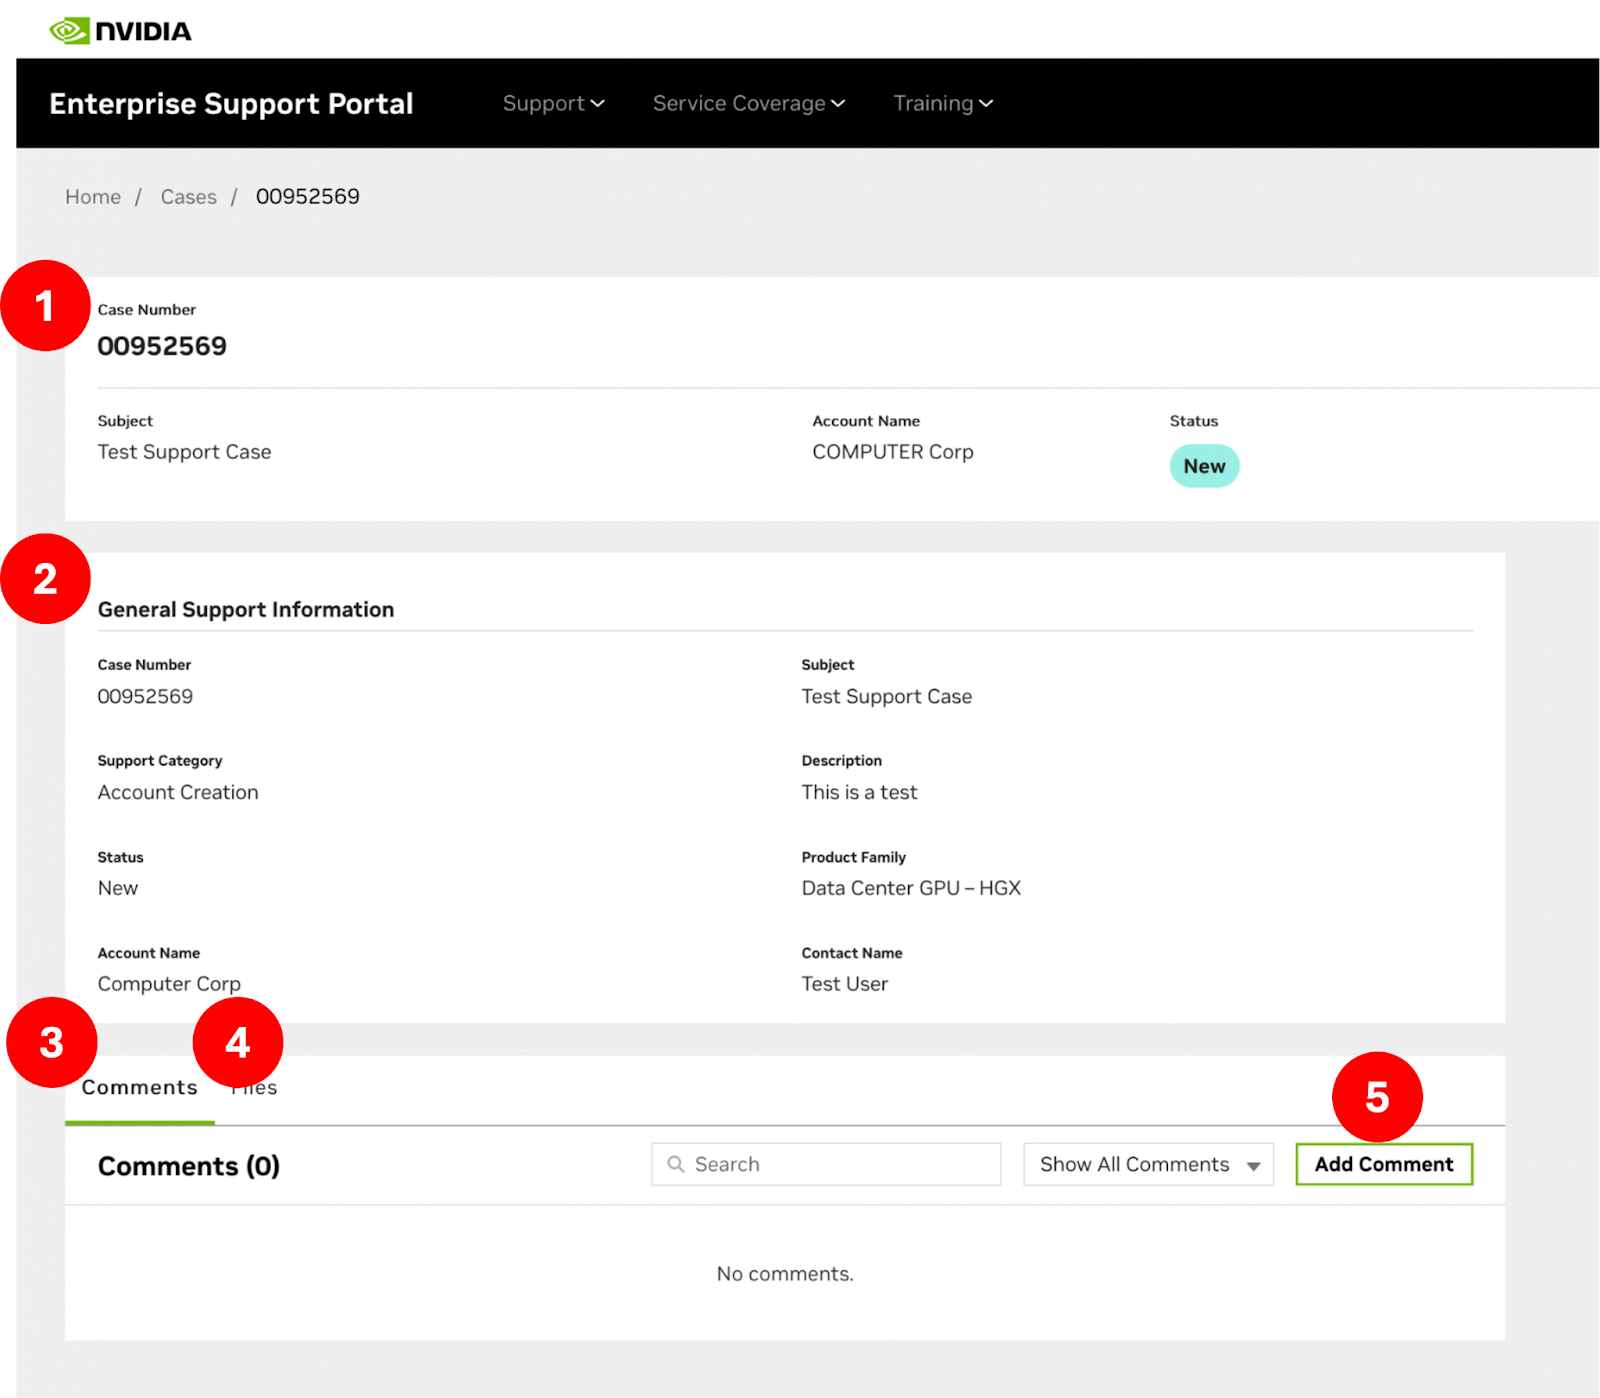Open the Training menu
Screen dimensions: 1600x1398
click(943, 103)
